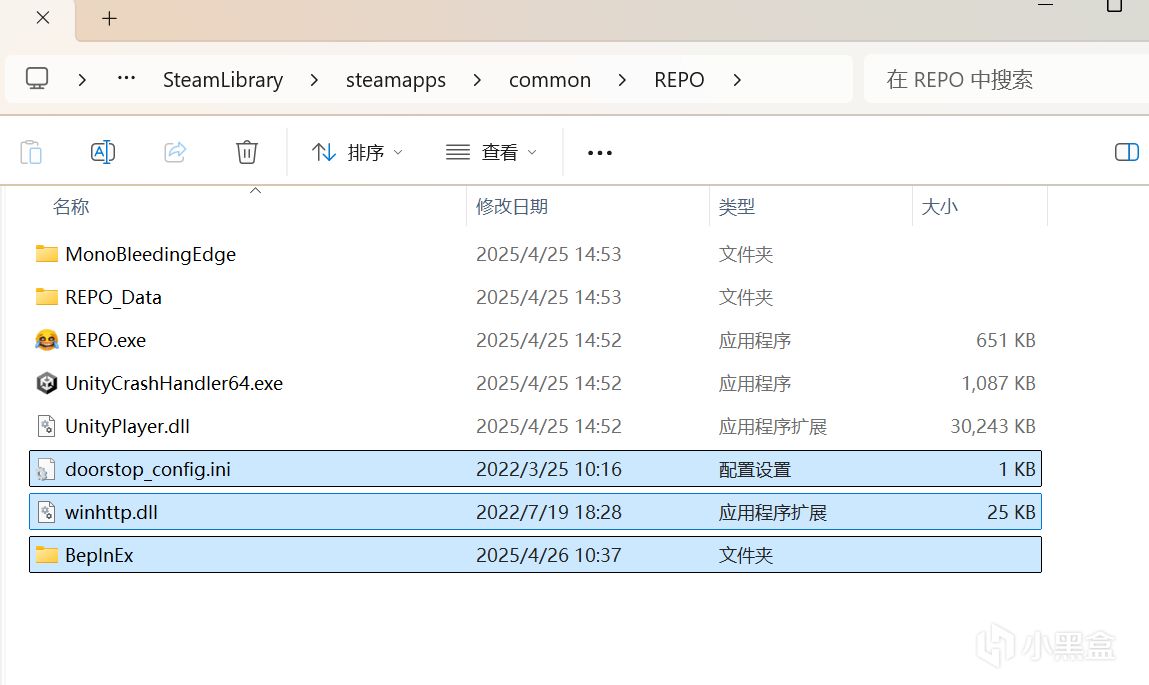Viewport: 1149px width, 685px height.
Task: Select the file name REPO_Data
Action: [113, 297]
